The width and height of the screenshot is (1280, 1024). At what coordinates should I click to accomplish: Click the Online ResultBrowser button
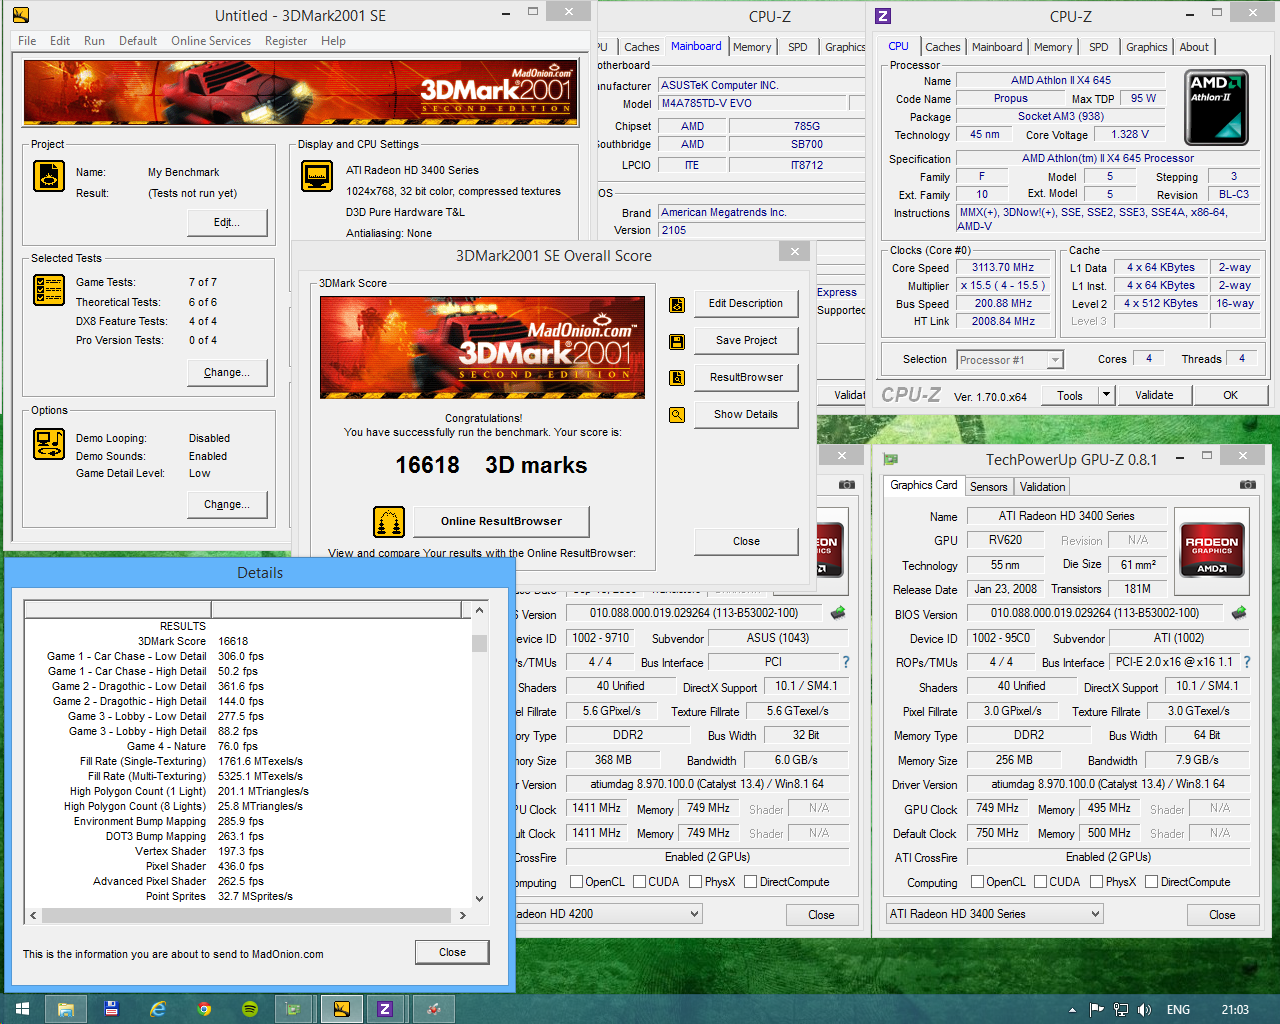[x=501, y=521]
